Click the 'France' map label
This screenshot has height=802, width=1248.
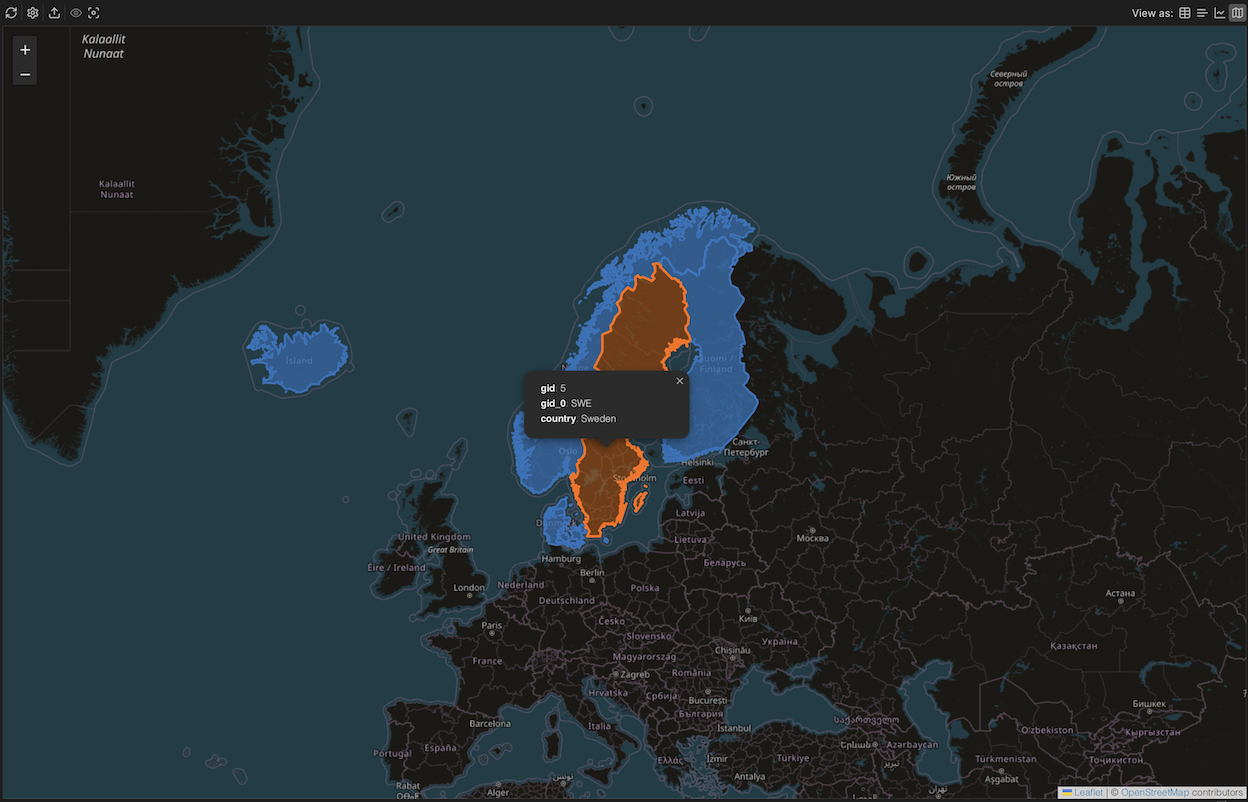(487, 661)
